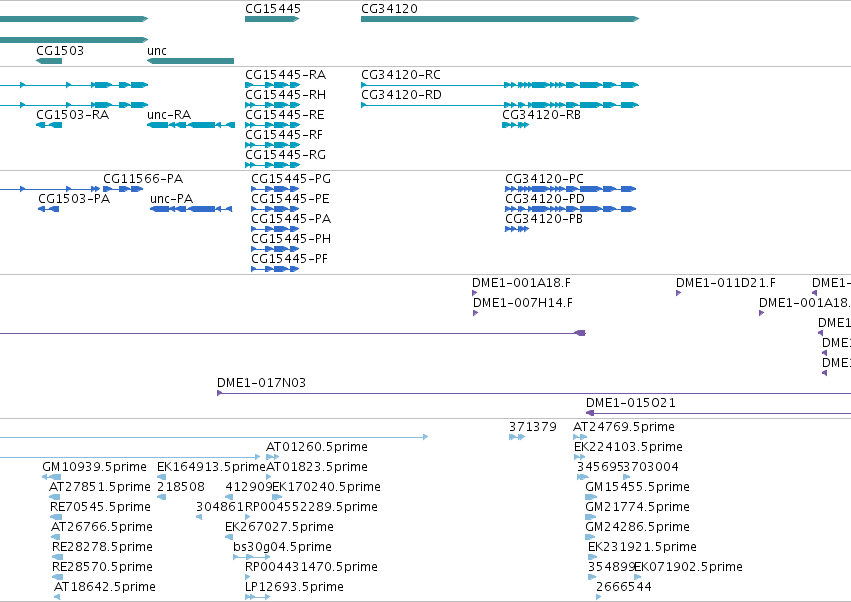Click the CG11566-PA protein feature

pyautogui.click(x=124, y=189)
